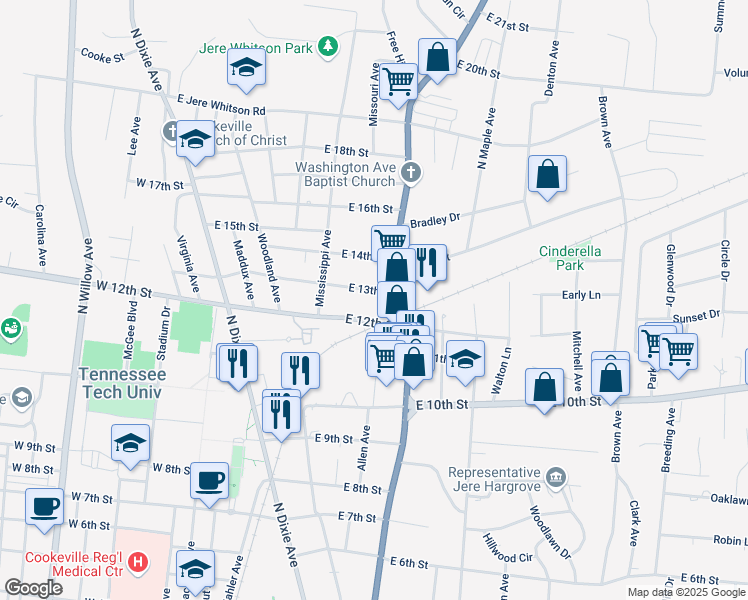
Task: Click the Tennessee Tech Univ label
Action: 122,383
